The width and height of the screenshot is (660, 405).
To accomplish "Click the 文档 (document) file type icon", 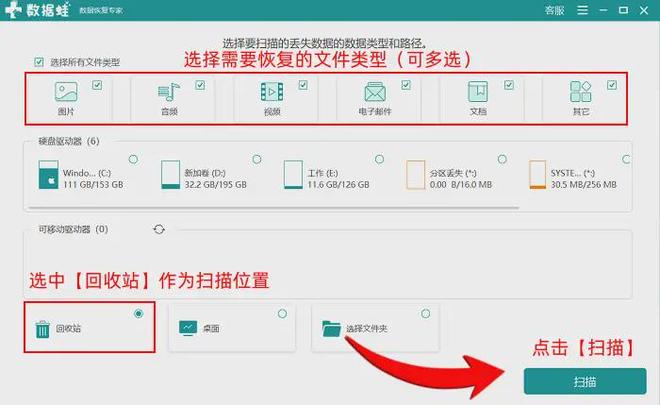I will coord(478,92).
